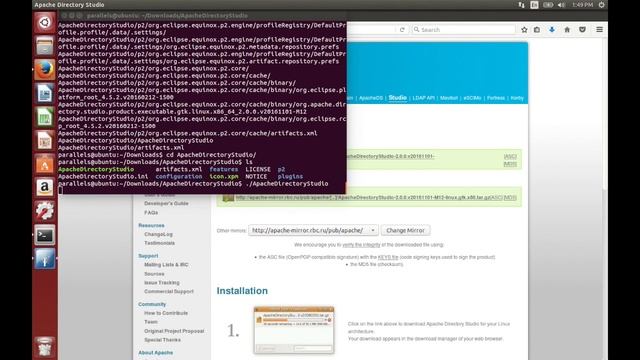Open the system power menu
Image resolution: width=640 pixels, height=360 pixels.
601,5
